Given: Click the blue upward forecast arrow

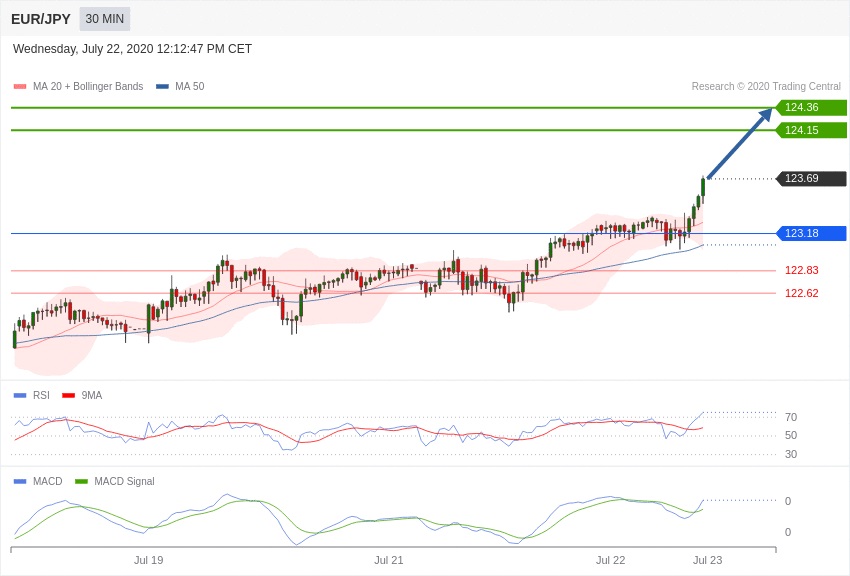Looking at the screenshot, I should point(740,144).
